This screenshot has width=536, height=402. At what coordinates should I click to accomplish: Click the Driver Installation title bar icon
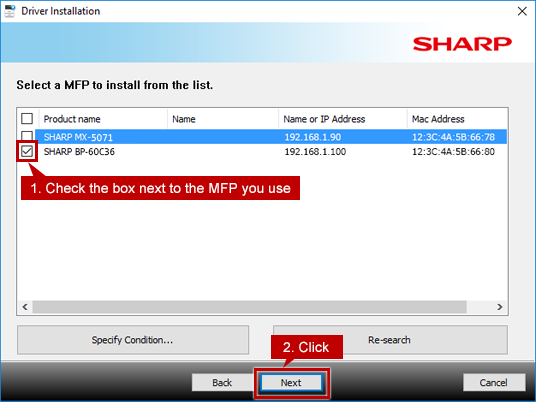pos(10,11)
